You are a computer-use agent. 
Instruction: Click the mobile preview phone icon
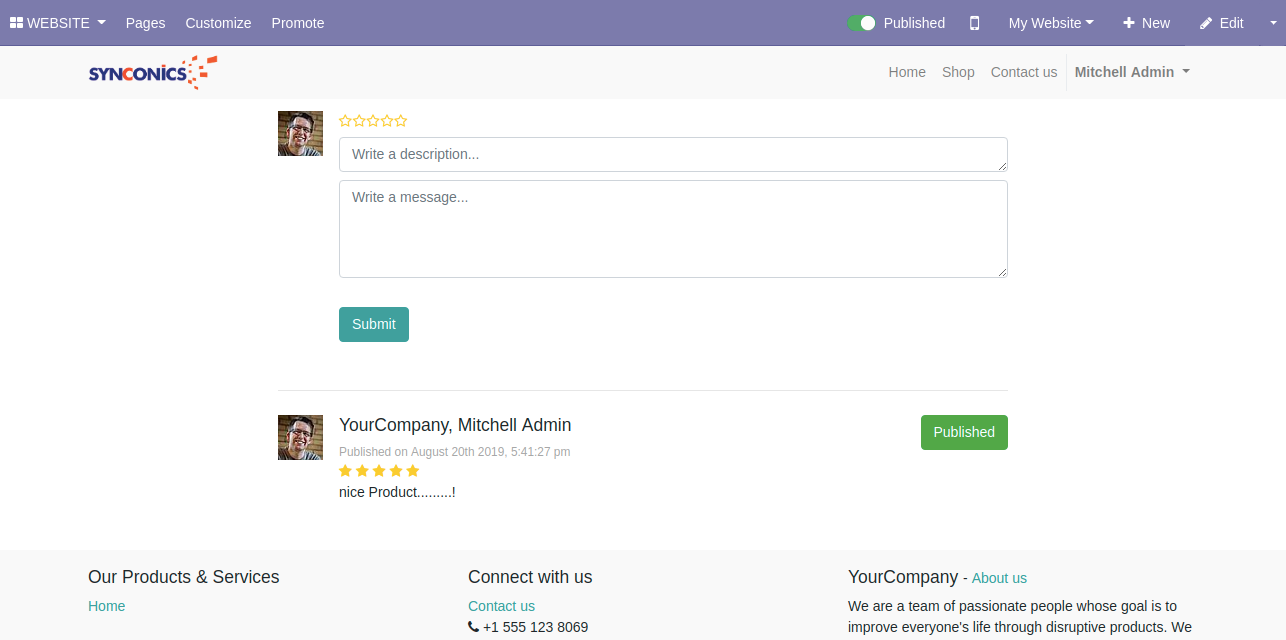(974, 23)
